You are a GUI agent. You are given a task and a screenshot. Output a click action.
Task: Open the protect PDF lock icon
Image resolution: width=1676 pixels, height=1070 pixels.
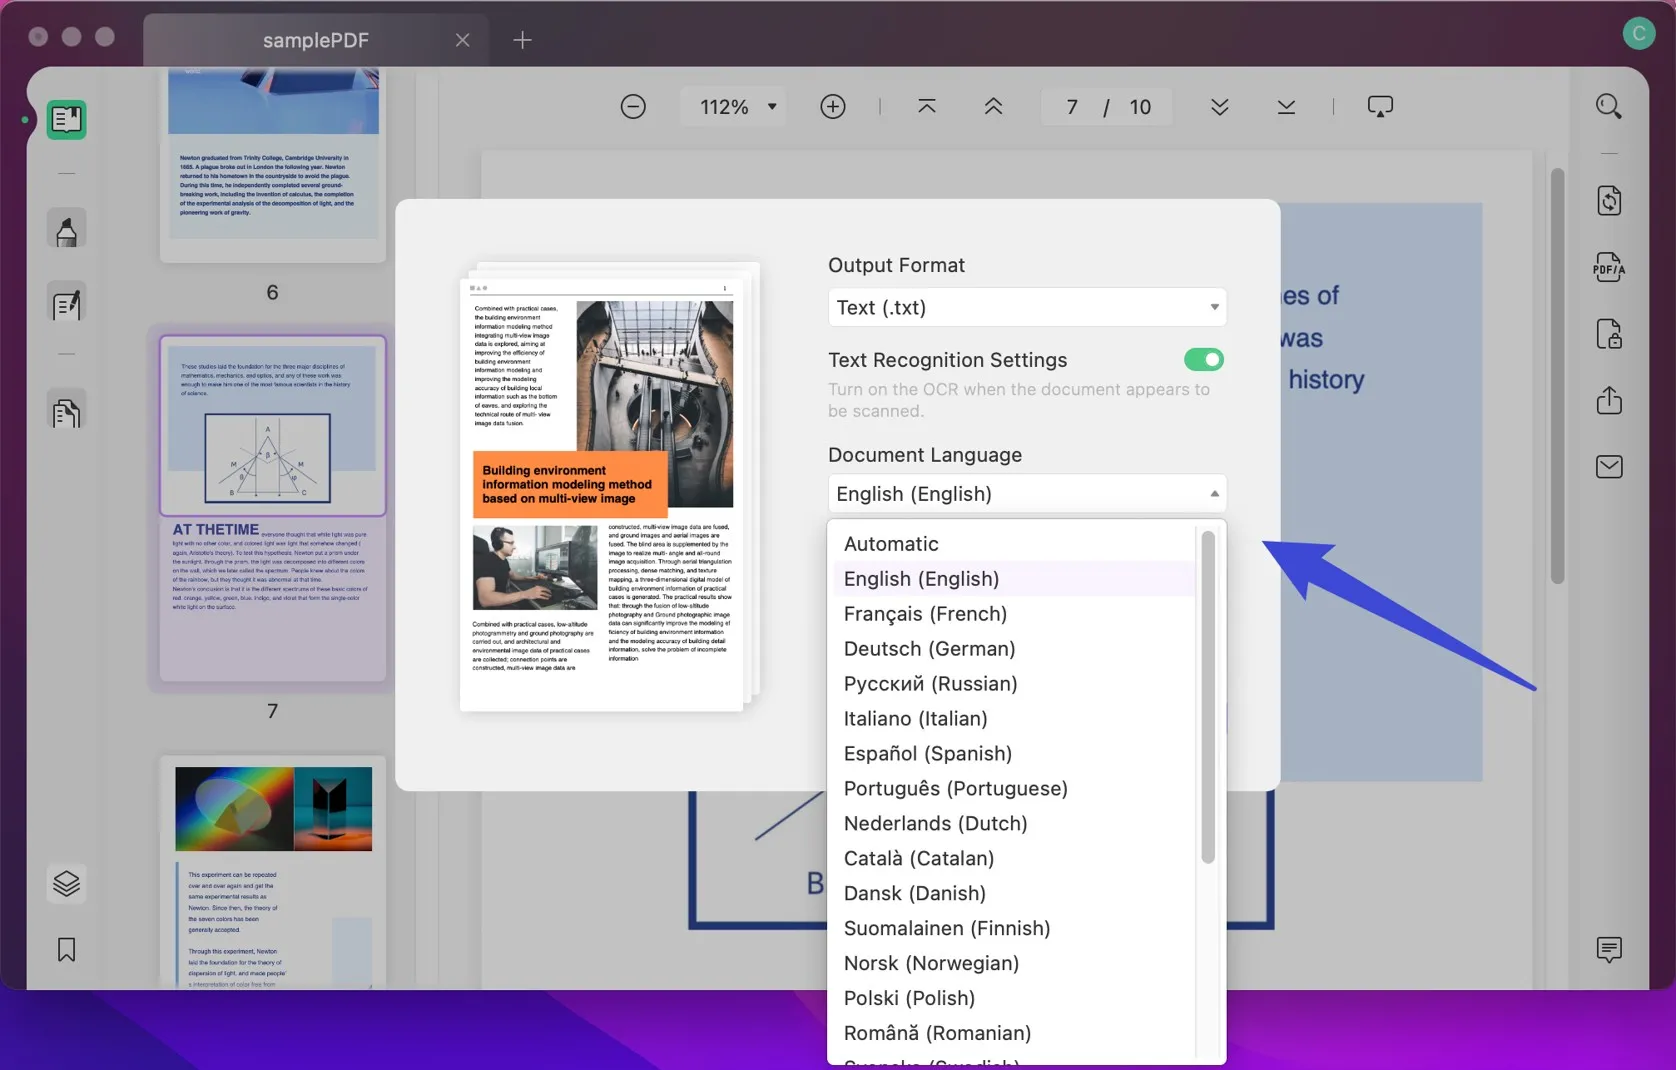pos(1608,334)
